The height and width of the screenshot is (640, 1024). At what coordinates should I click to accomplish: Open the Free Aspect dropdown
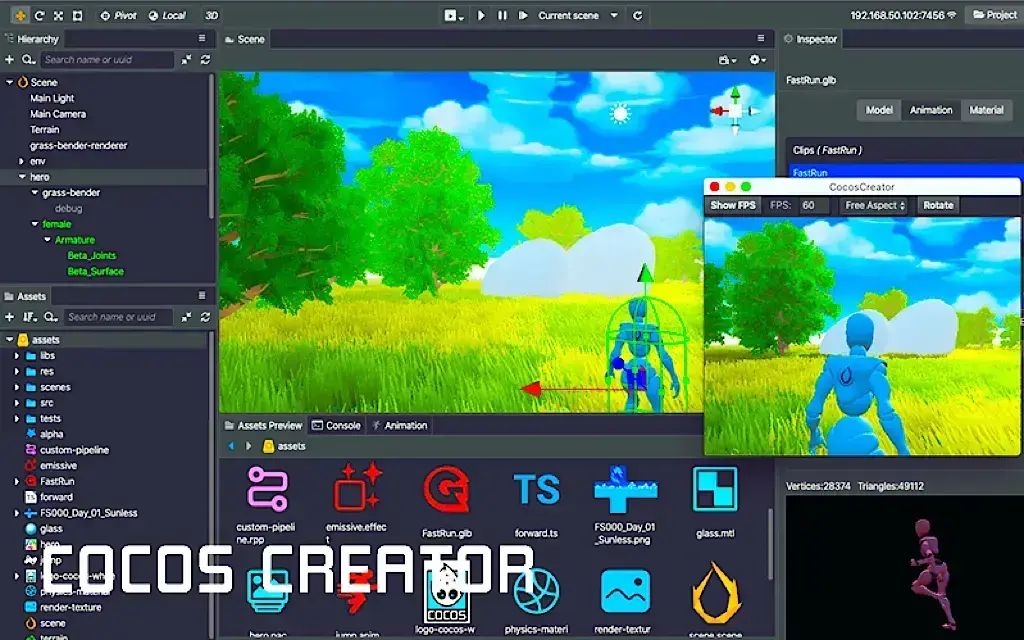coord(875,205)
